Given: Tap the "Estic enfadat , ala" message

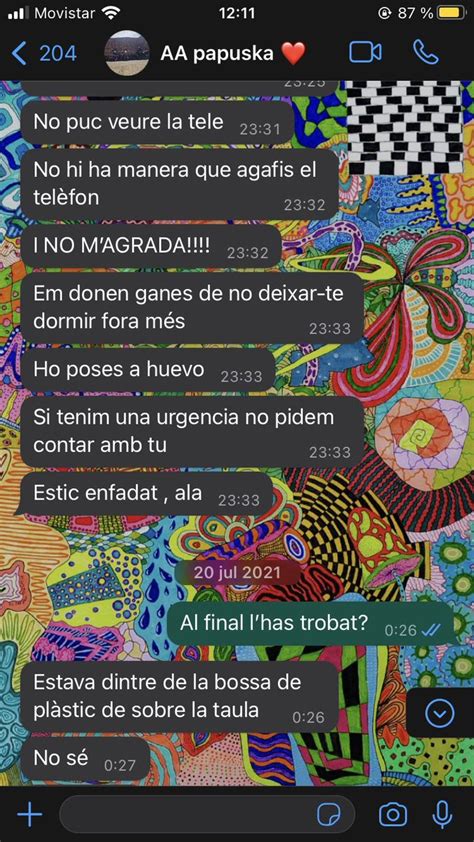Looking at the screenshot, I should tap(147, 494).
